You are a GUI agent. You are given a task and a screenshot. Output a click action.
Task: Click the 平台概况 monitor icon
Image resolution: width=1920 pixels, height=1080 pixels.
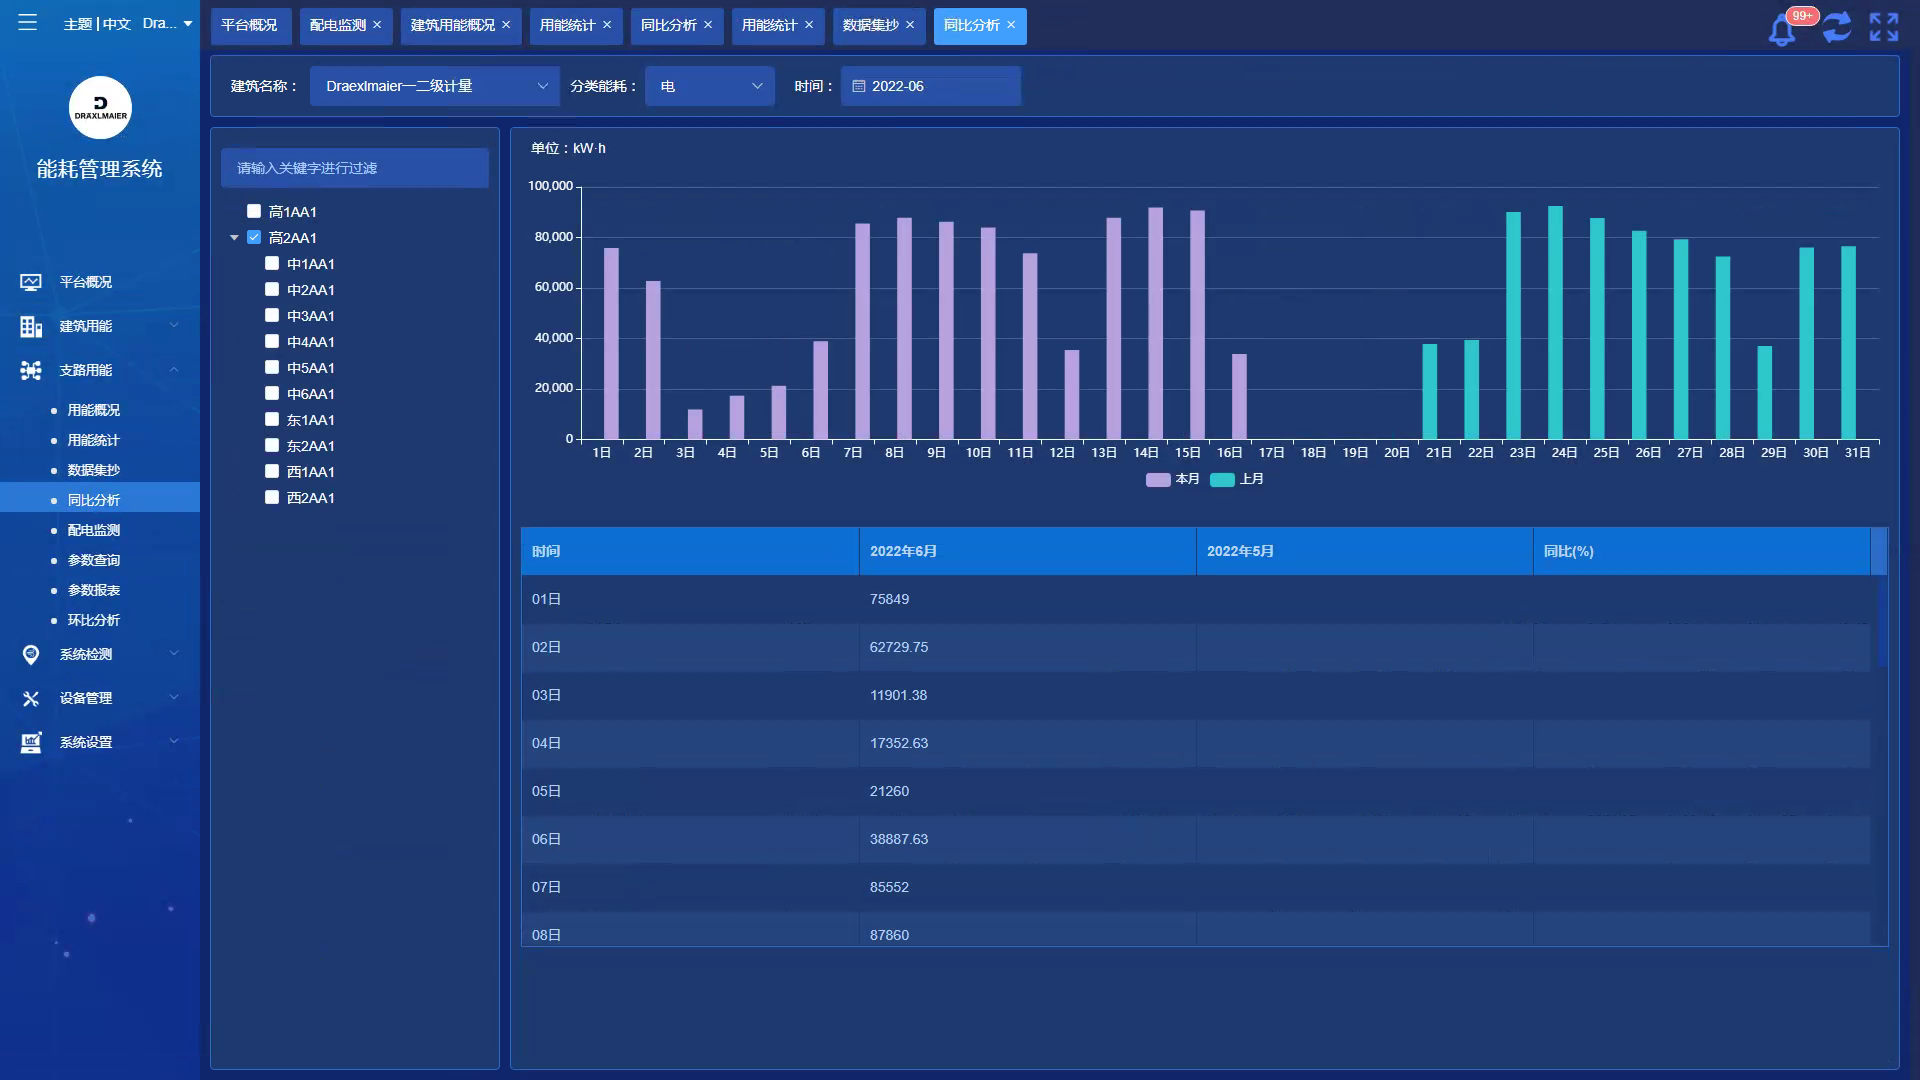[31, 282]
